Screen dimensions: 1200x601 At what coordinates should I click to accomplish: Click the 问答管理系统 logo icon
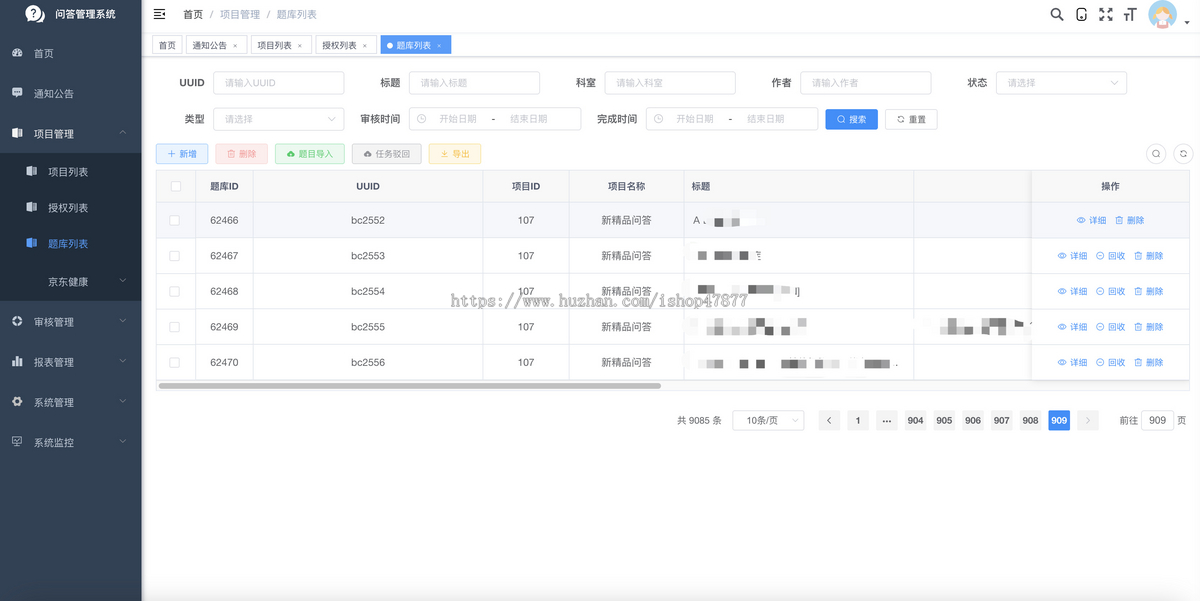click(35, 14)
